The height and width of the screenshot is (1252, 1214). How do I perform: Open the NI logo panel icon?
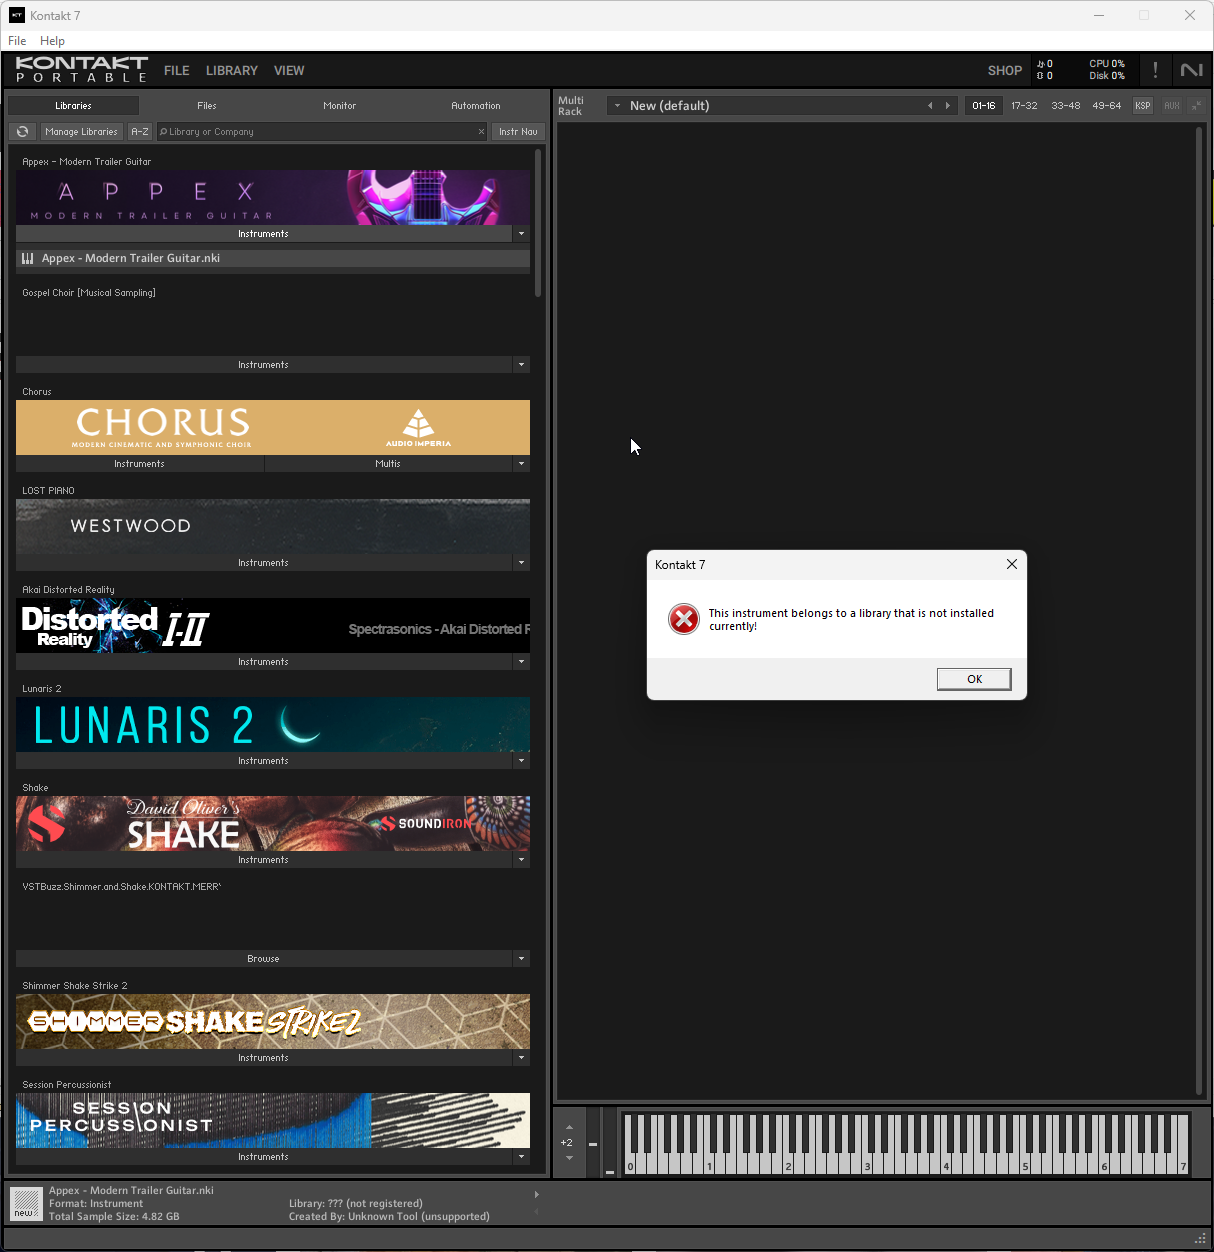(x=1191, y=70)
